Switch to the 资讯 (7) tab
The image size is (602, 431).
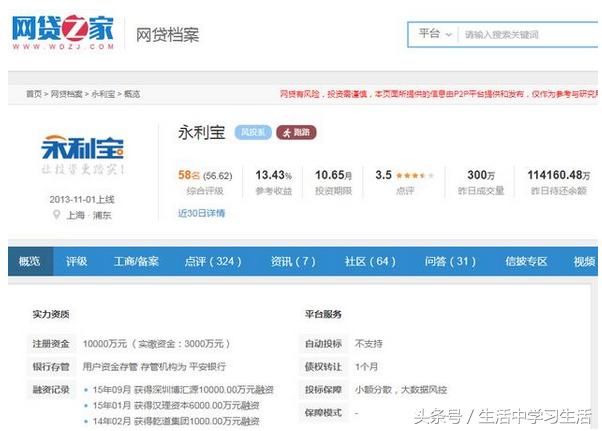293,261
